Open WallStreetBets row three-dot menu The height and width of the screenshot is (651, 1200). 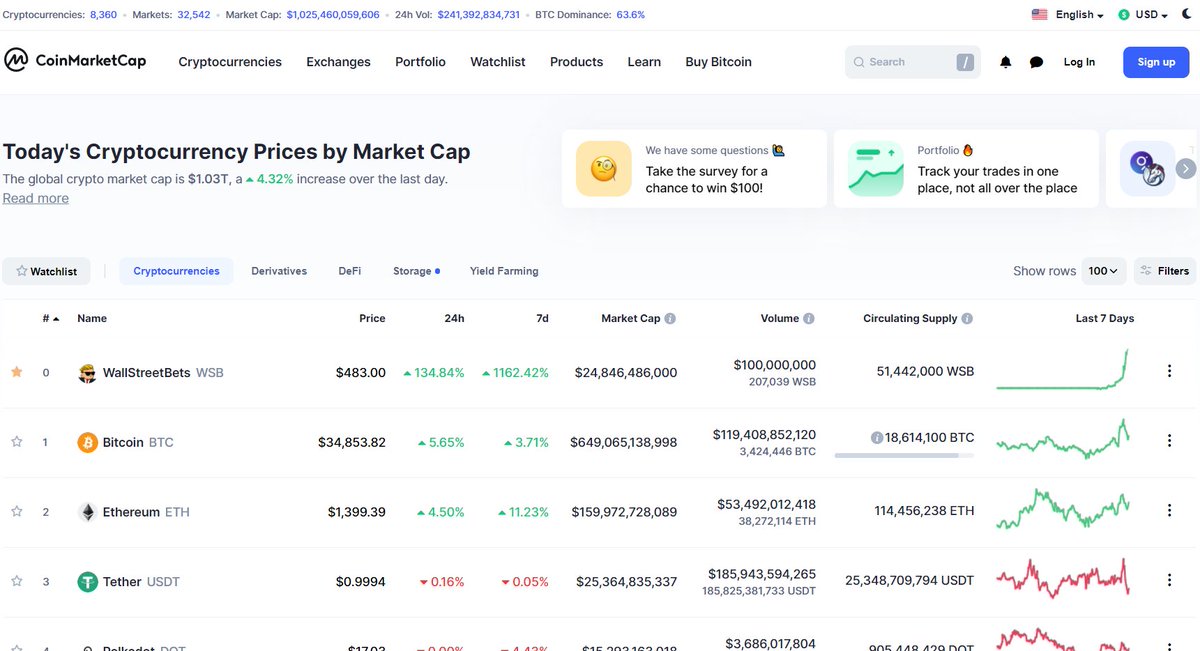coord(1169,371)
